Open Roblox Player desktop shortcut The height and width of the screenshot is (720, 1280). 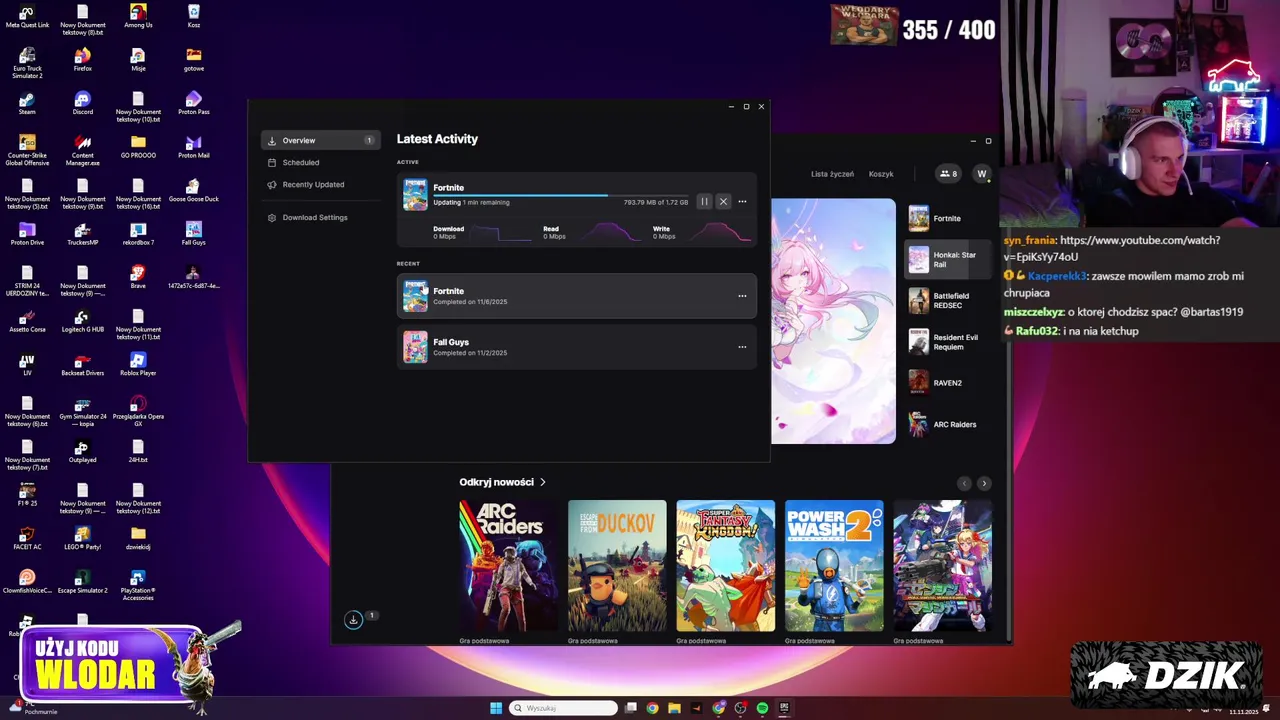coord(138,364)
